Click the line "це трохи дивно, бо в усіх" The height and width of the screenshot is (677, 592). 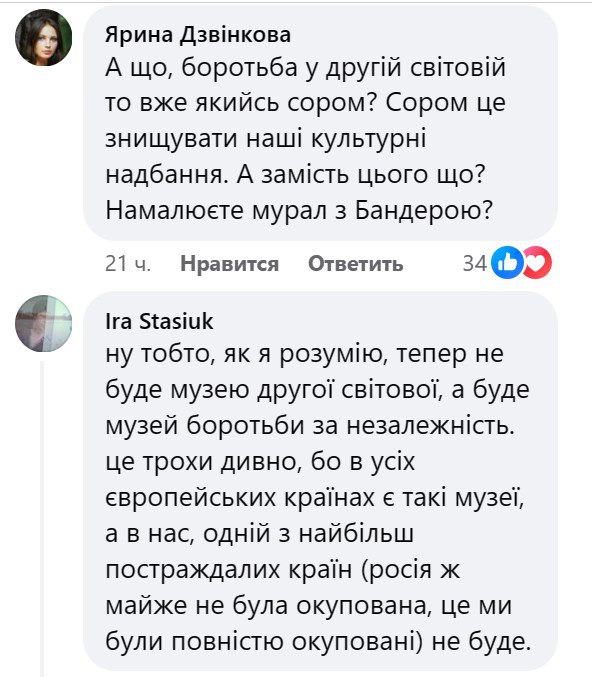[x=260, y=462]
